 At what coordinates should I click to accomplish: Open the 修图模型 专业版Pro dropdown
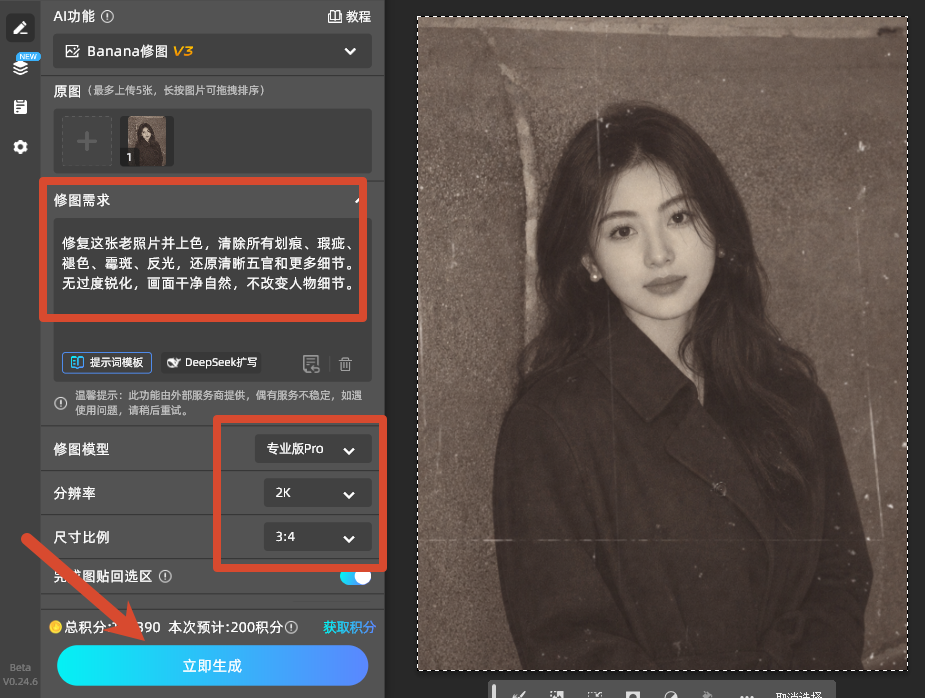313,449
